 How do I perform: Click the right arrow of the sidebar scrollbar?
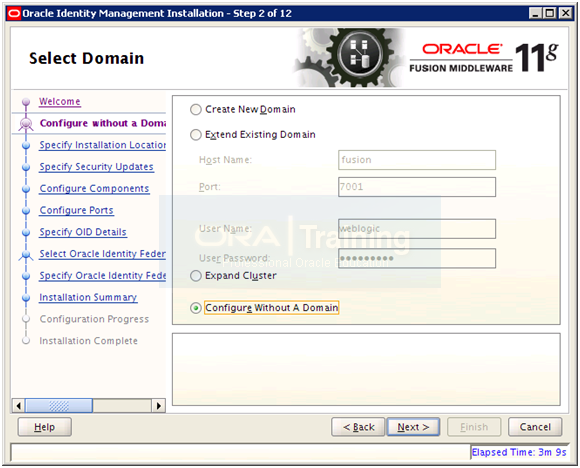pos(159,406)
